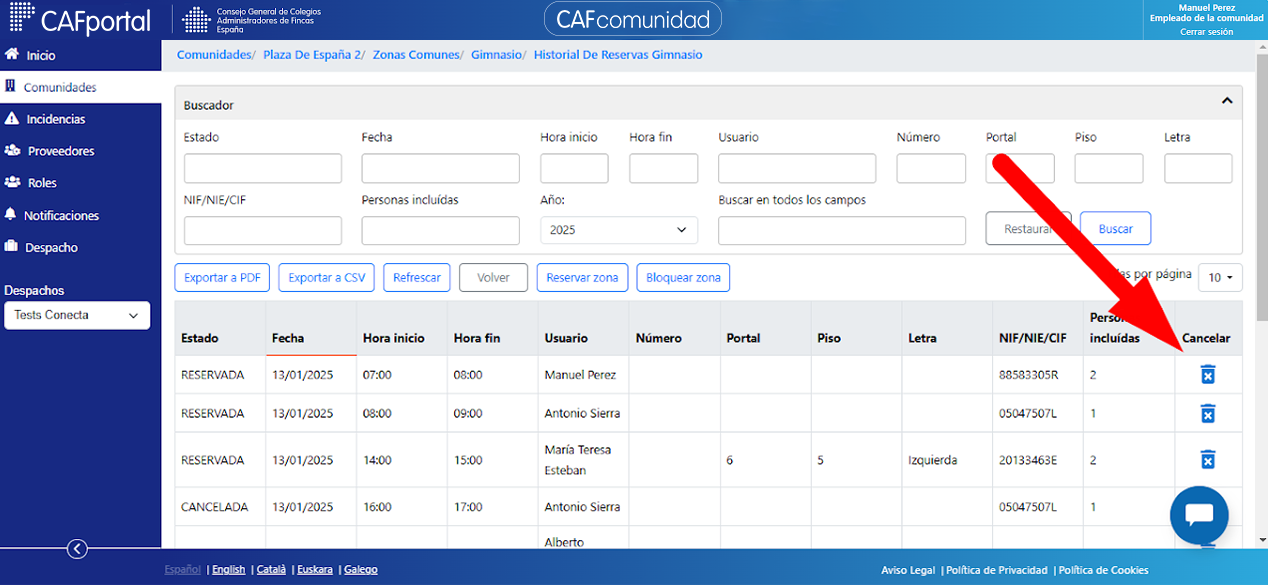The height and width of the screenshot is (586, 1268).
Task: Collapse the Buscador panel chevron
Action: (1227, 101)
